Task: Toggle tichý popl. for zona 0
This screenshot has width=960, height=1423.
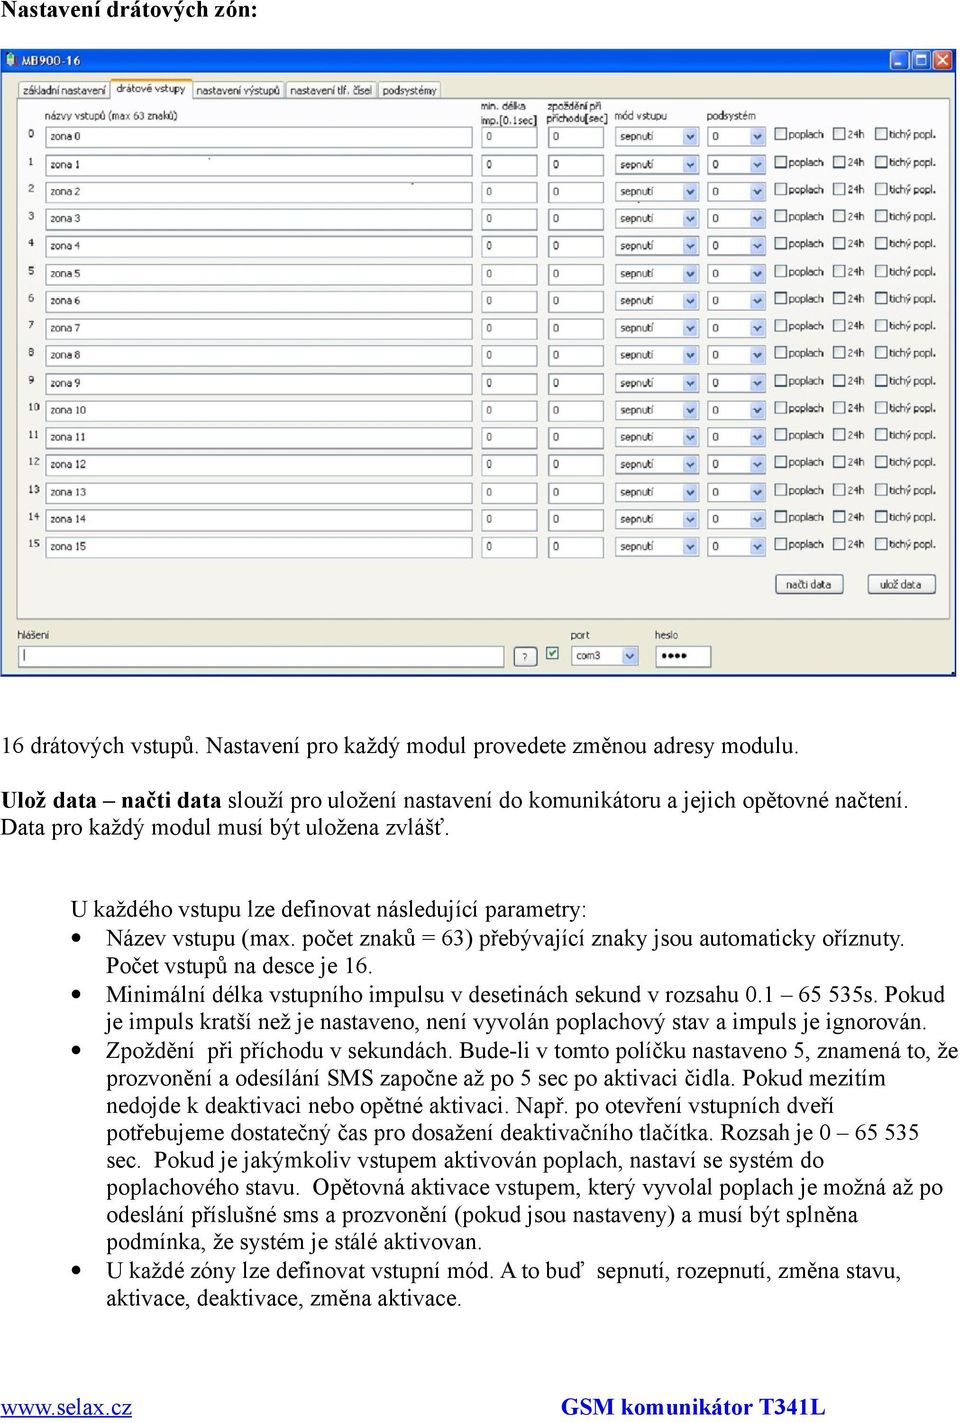Action: coord(881,134)
